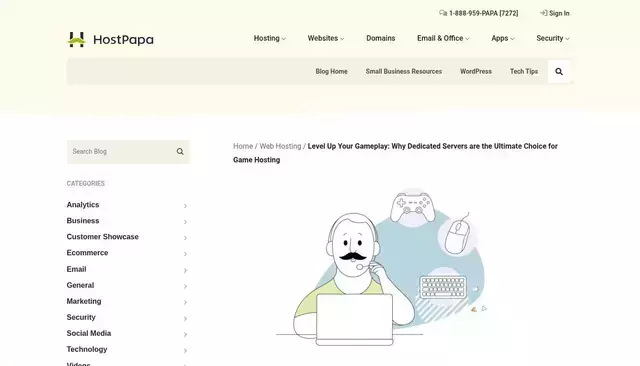The width and height of the screenshot is (640, 366).
Task: Open Small Business Resources section
Action: tap(404, 71)
